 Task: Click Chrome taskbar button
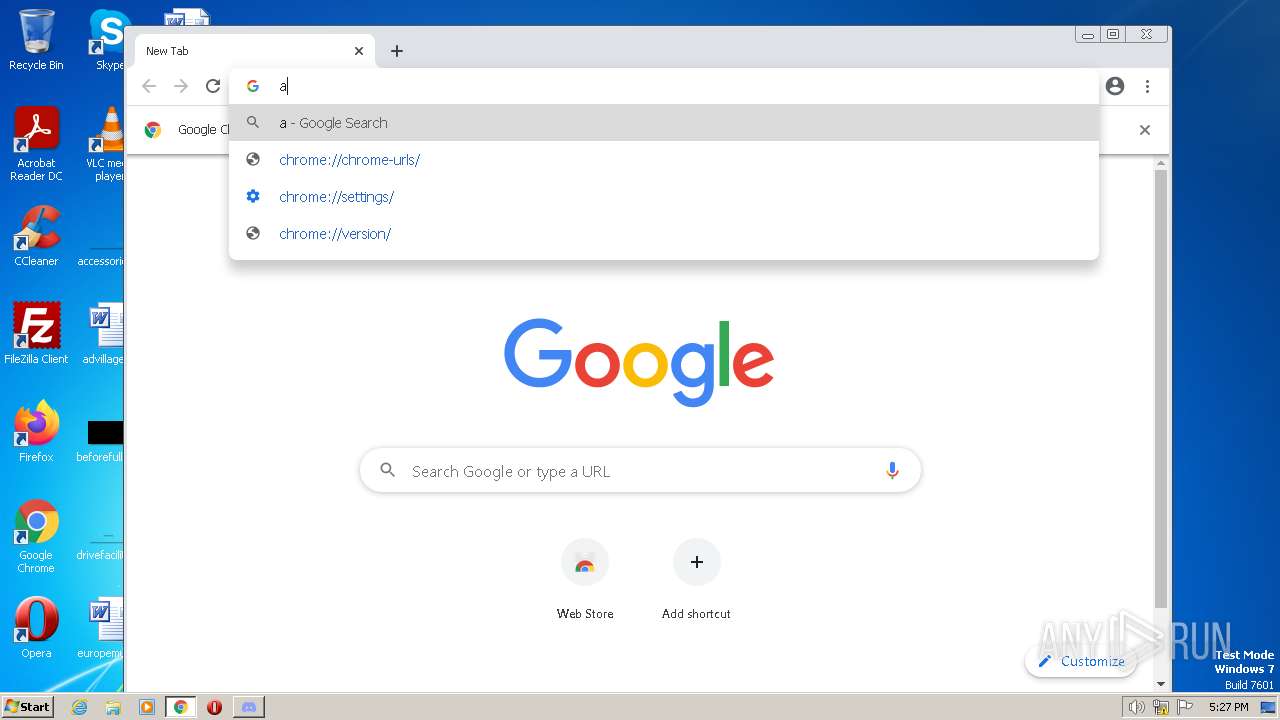pos(181,707)
